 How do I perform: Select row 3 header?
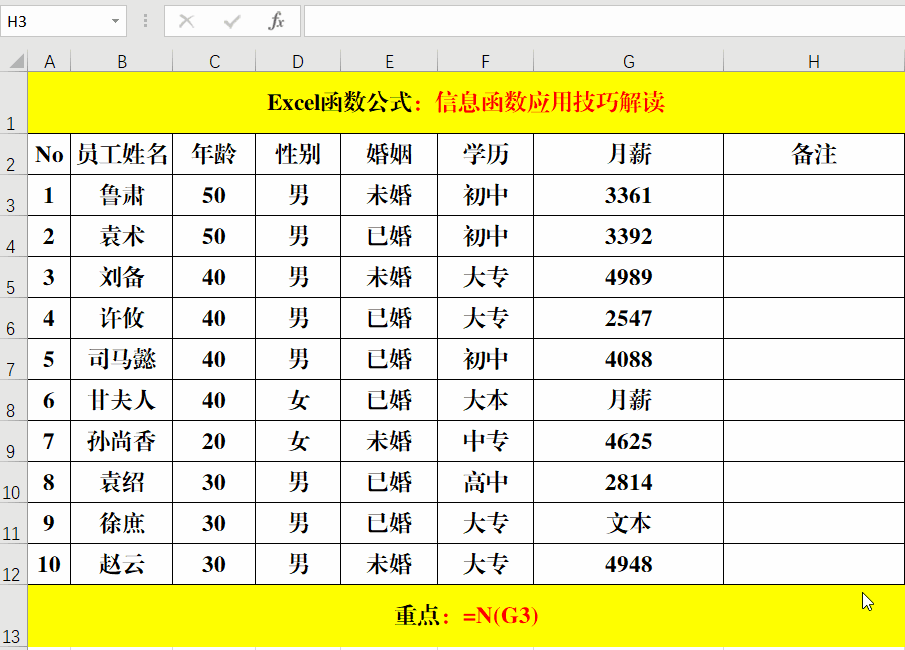pyautogui.click(x=13, y=195)
